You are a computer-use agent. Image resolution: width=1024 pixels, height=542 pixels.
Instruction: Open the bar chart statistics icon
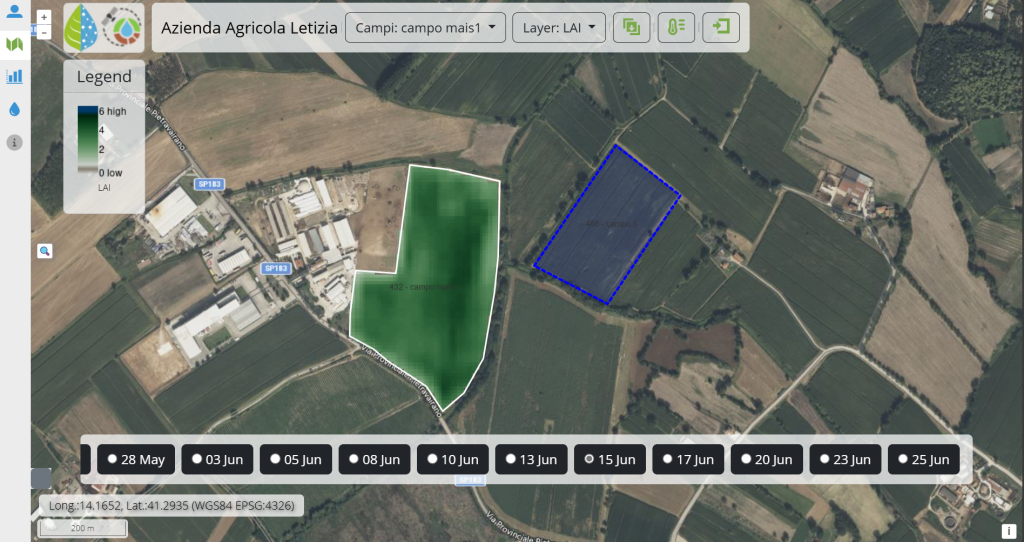[x=14, y=76]
